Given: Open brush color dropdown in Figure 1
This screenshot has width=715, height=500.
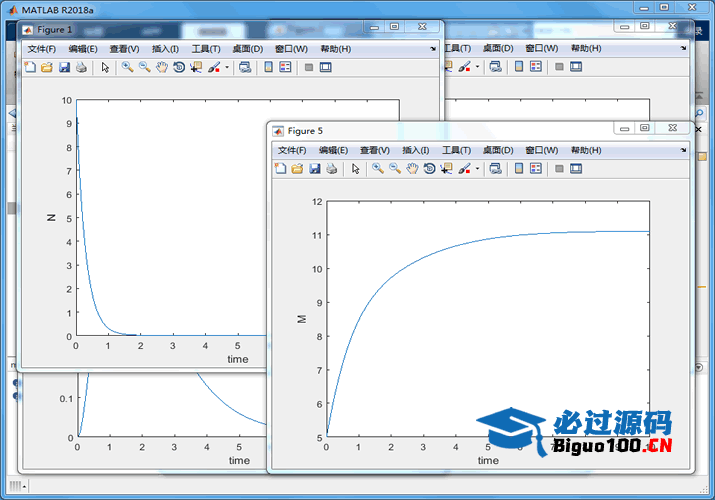Looking at the screenshot, I should point(227,67).
